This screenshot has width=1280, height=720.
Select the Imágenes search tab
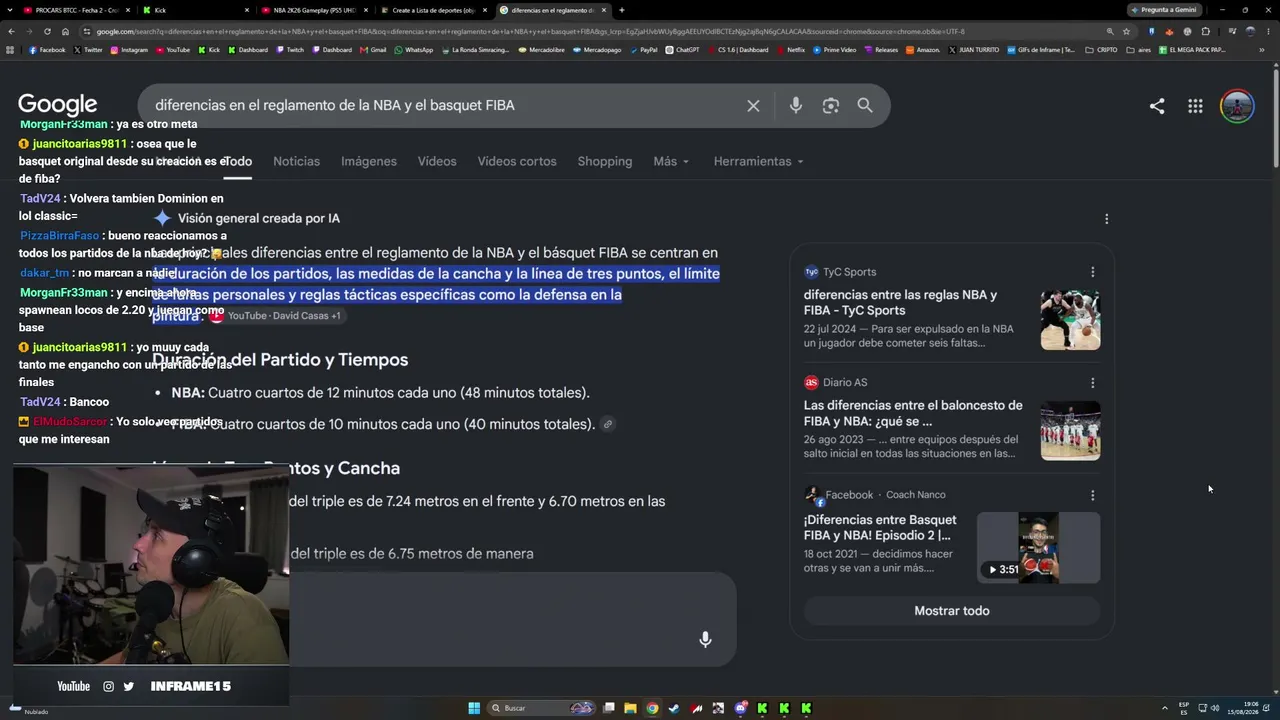pos(369,161)
